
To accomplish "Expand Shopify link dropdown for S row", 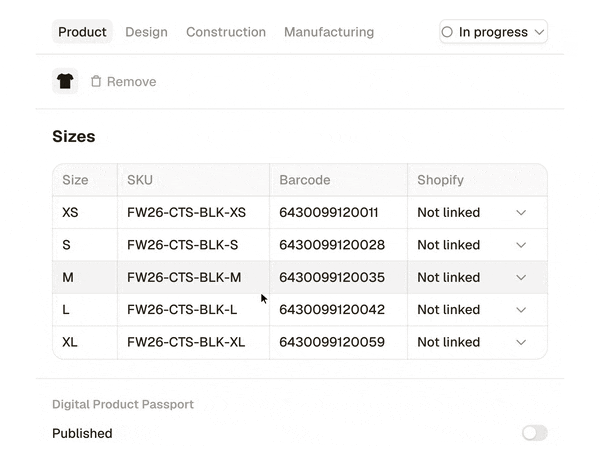I will (x=521, y=245).
